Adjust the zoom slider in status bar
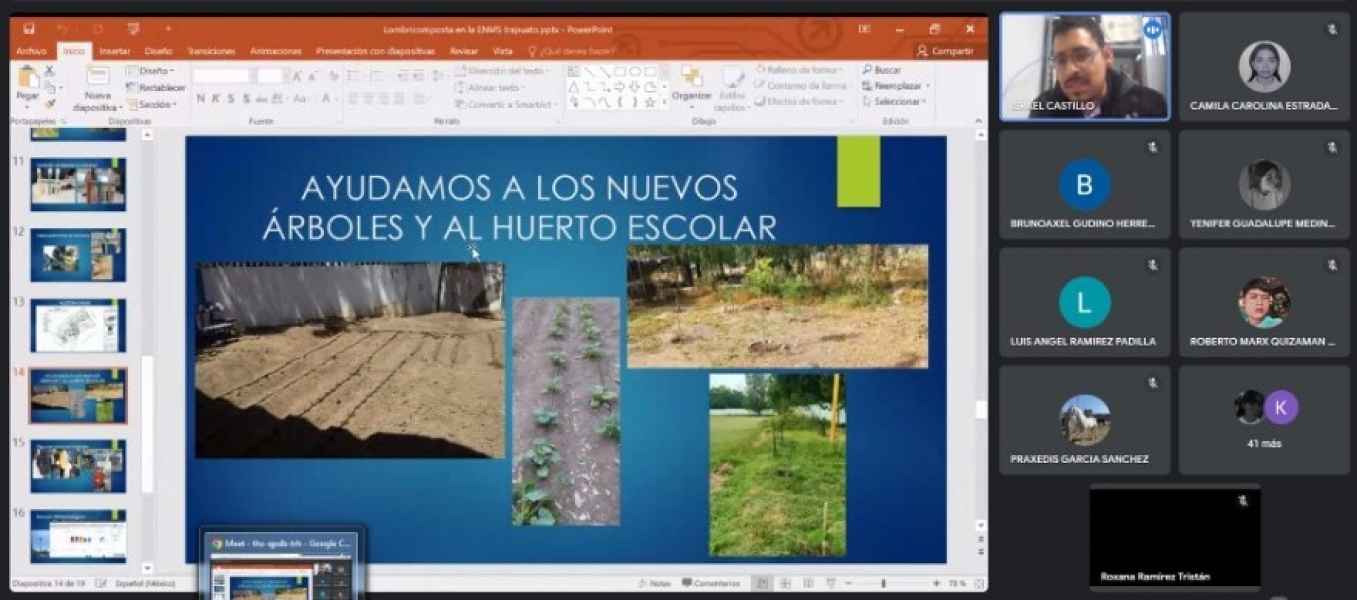The width and height of the screenshot is (1357, 600). point(883,583)
